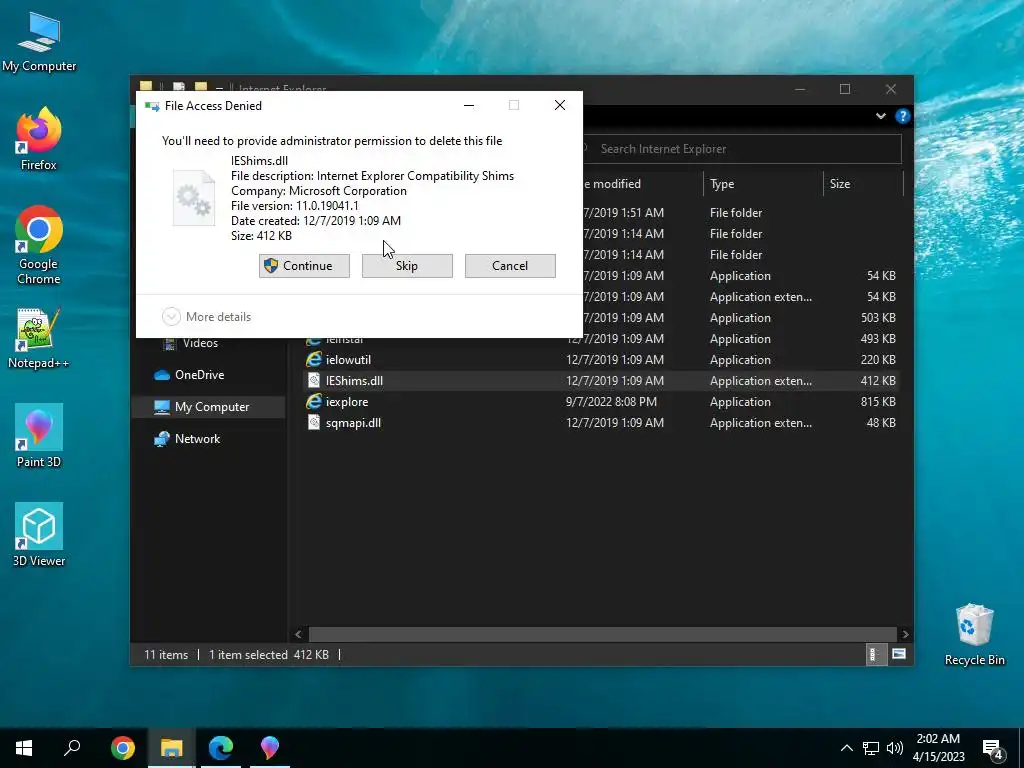Expand the Explorer ribbon chevron

click(880, 116)
